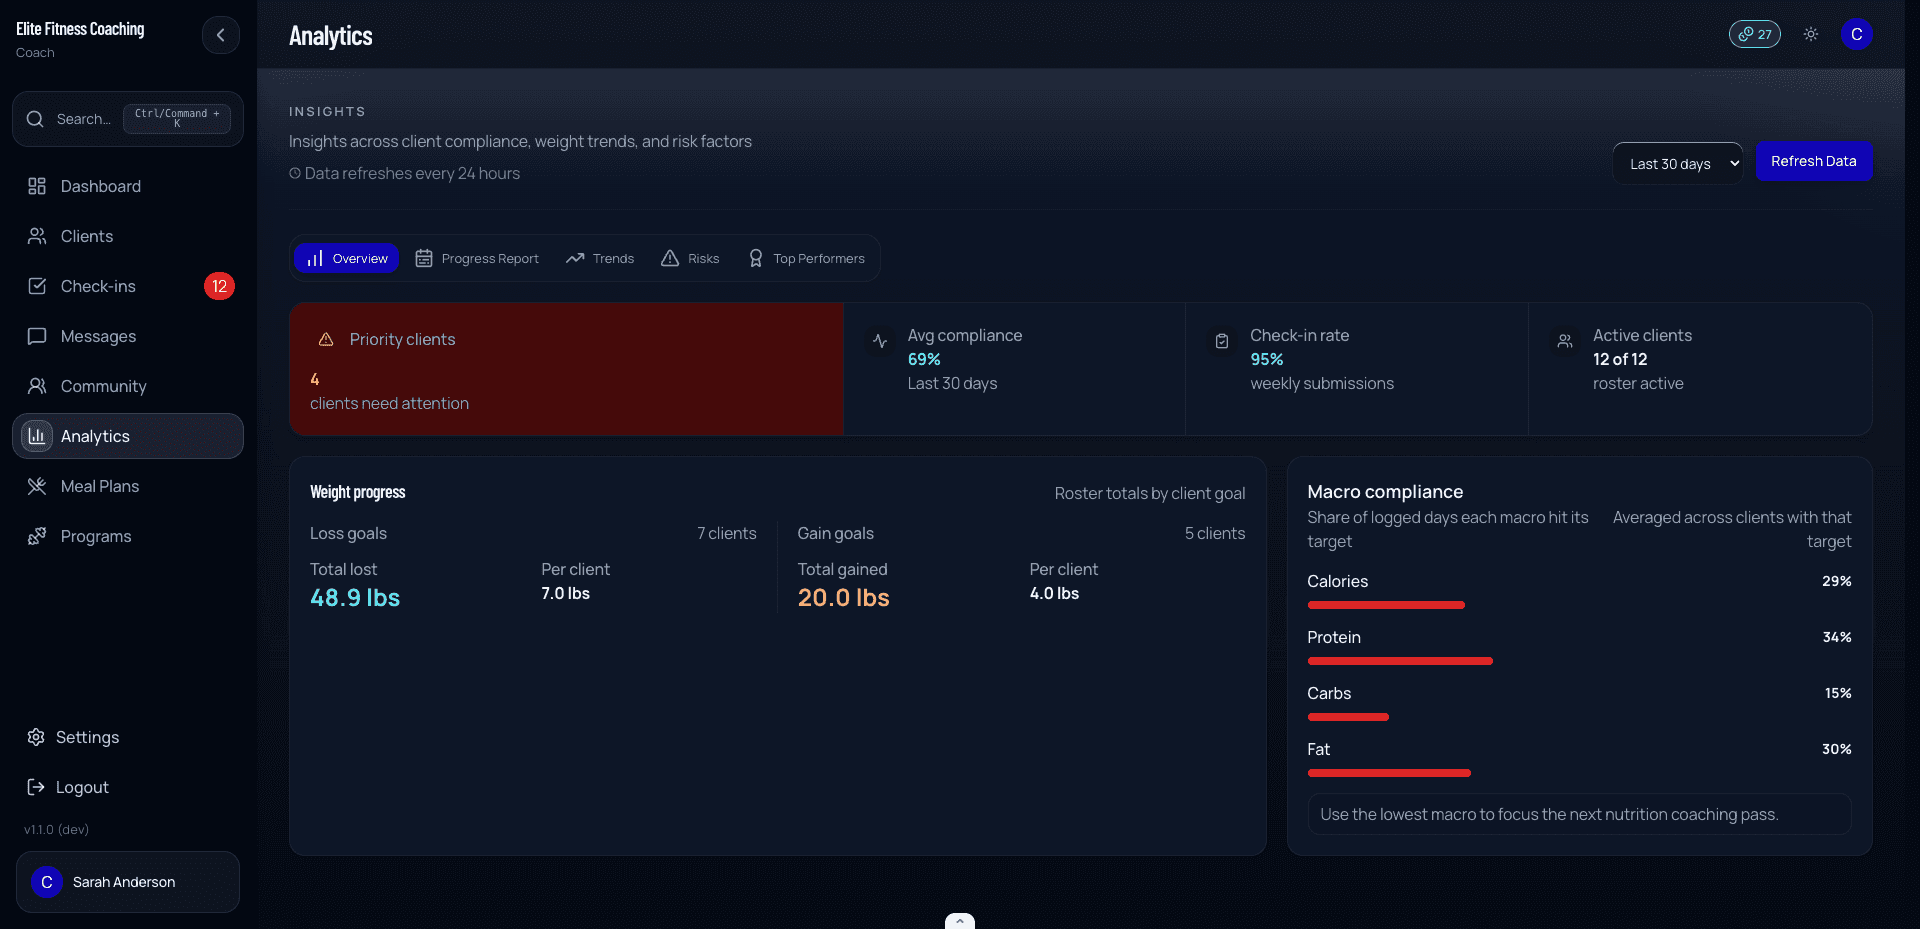Switch to the Progress Report tab
Viewport: 1920px width, 929px height.
[x=477, y=258]
